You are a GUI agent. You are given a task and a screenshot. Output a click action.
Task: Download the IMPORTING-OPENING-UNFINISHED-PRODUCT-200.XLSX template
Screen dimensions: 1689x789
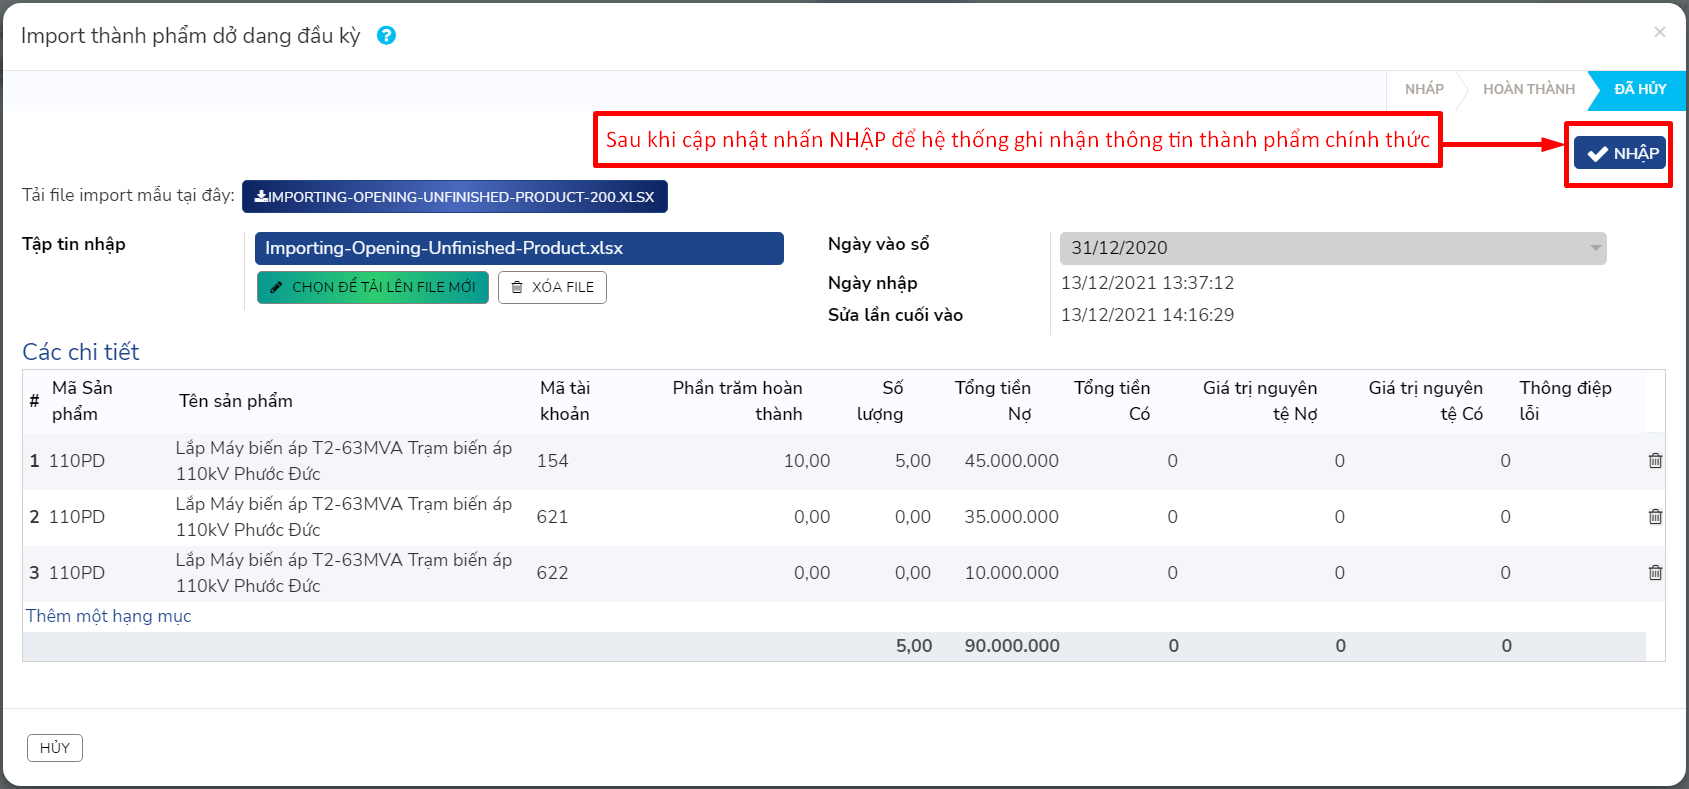[x=455, y=197]
